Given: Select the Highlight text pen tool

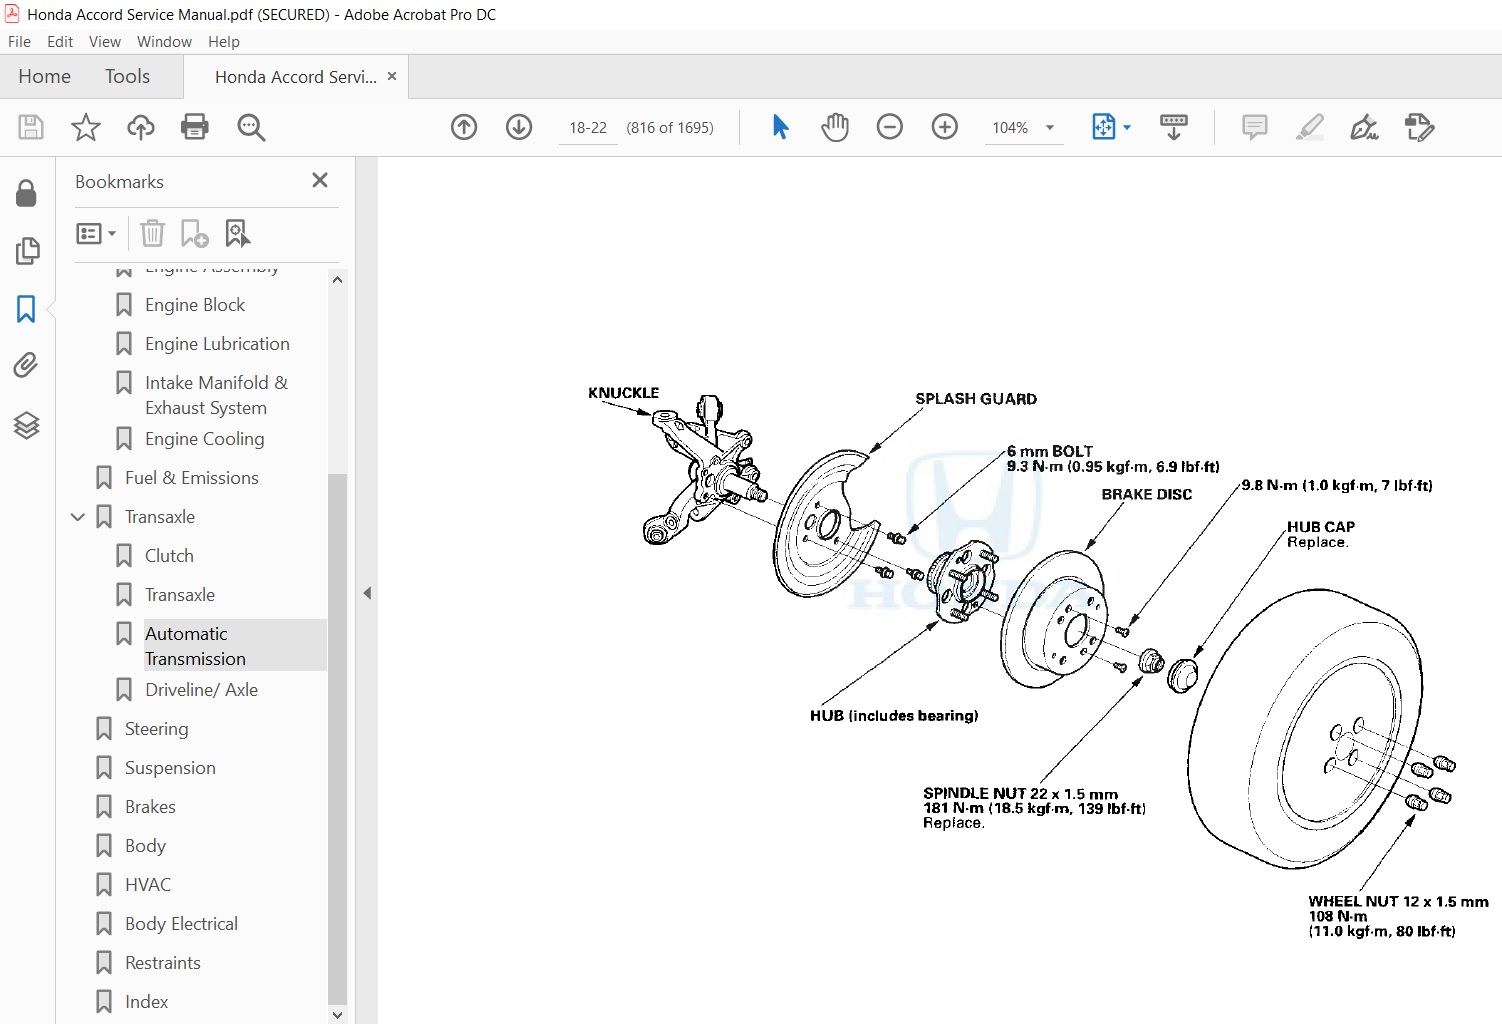Looking at the screenshot, I should pos(1310,127).
